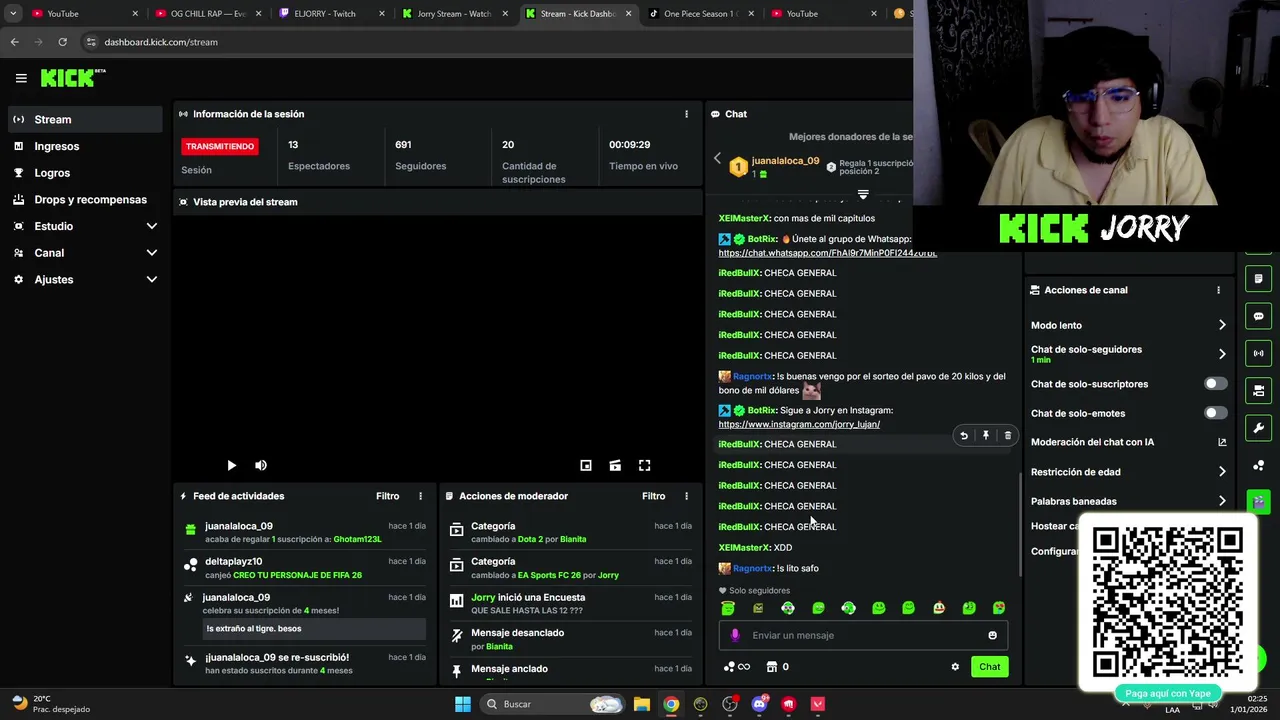Image resolution: width=1280 pixels, height=720 pixels.
Task: Click the green clapperboard icon in sidebar
Action: (1259, 501)
